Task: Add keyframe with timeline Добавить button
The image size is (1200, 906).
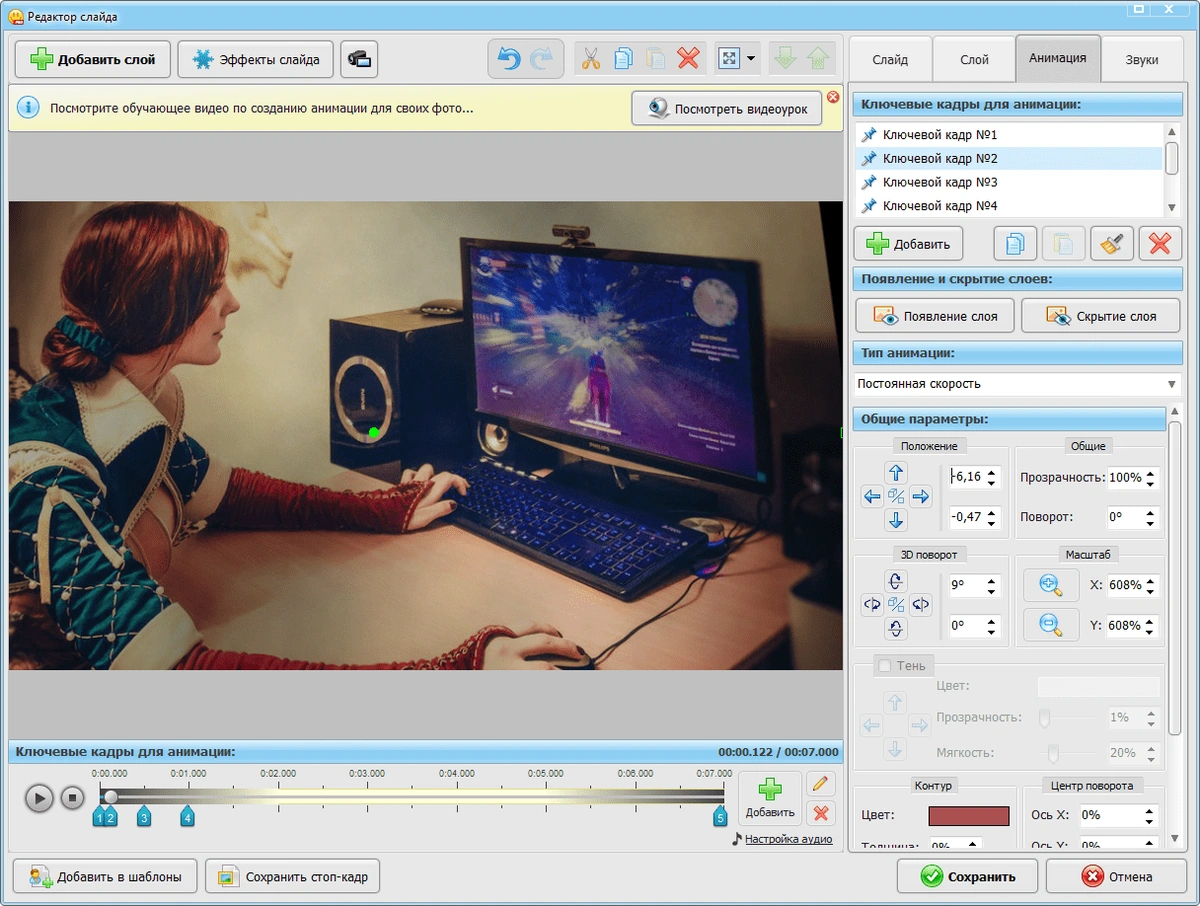Action: (x=770, y=799)
